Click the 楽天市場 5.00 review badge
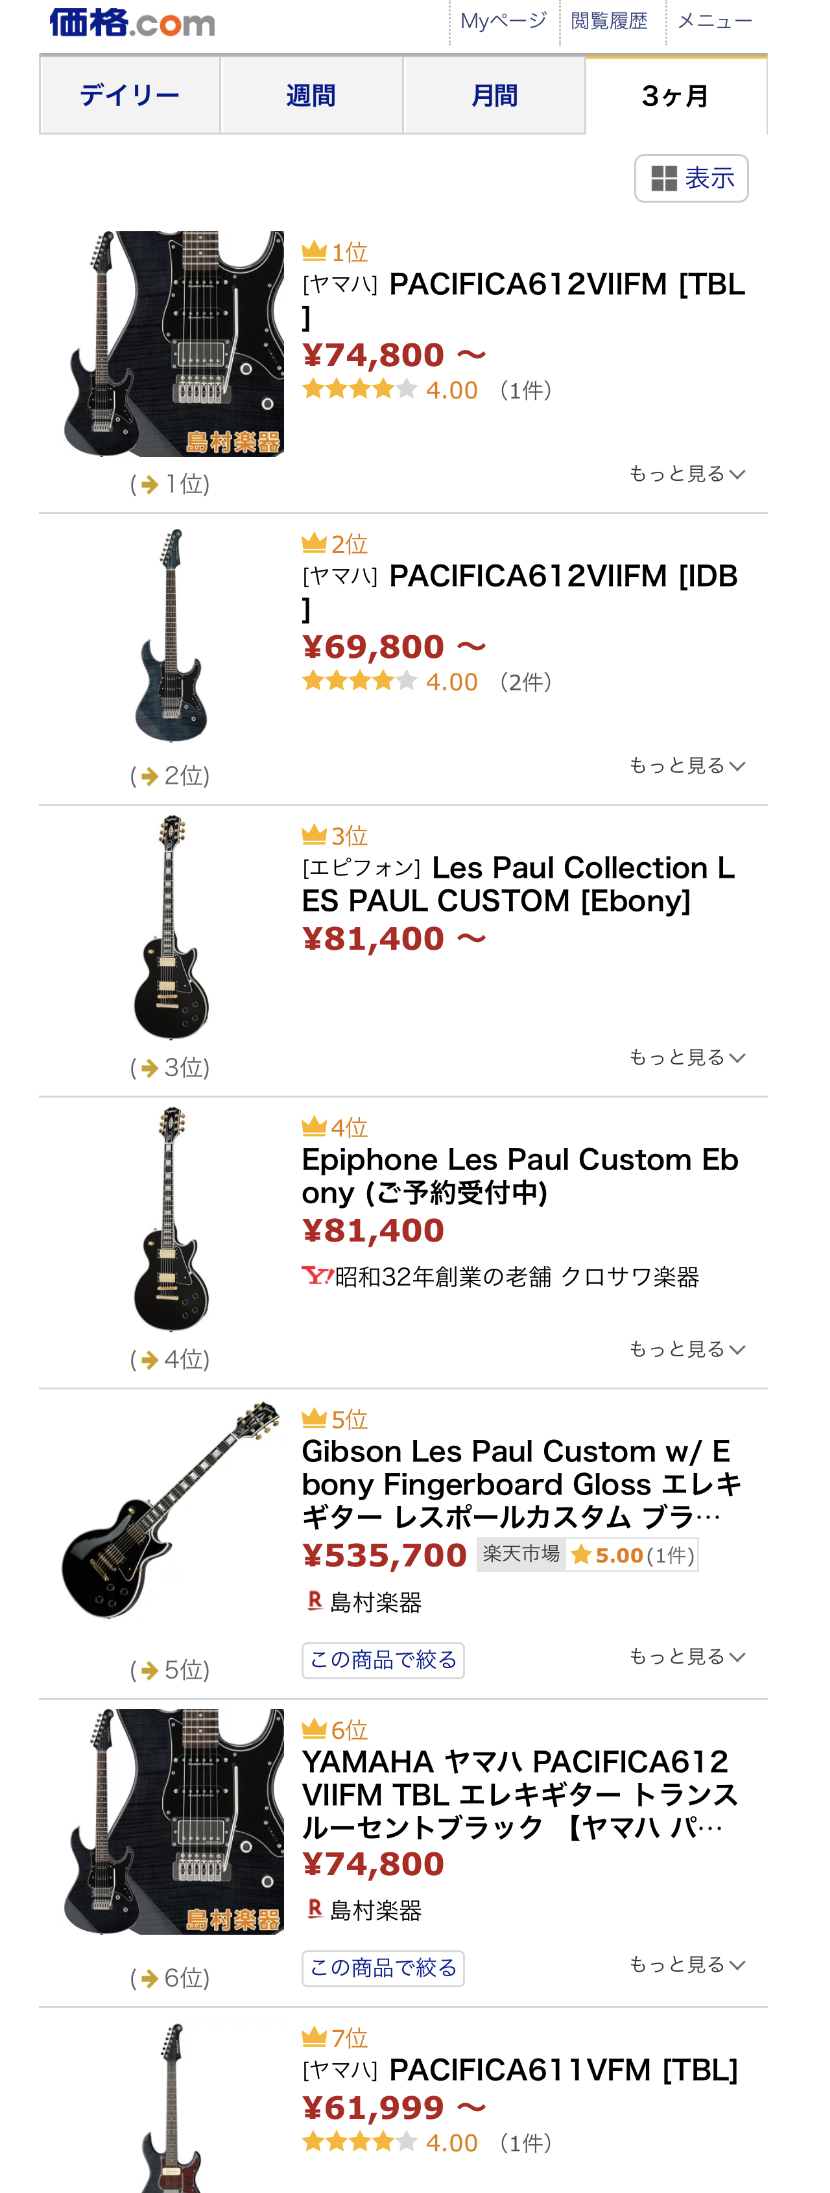The image size is (830, 2193). [587, 1555]
